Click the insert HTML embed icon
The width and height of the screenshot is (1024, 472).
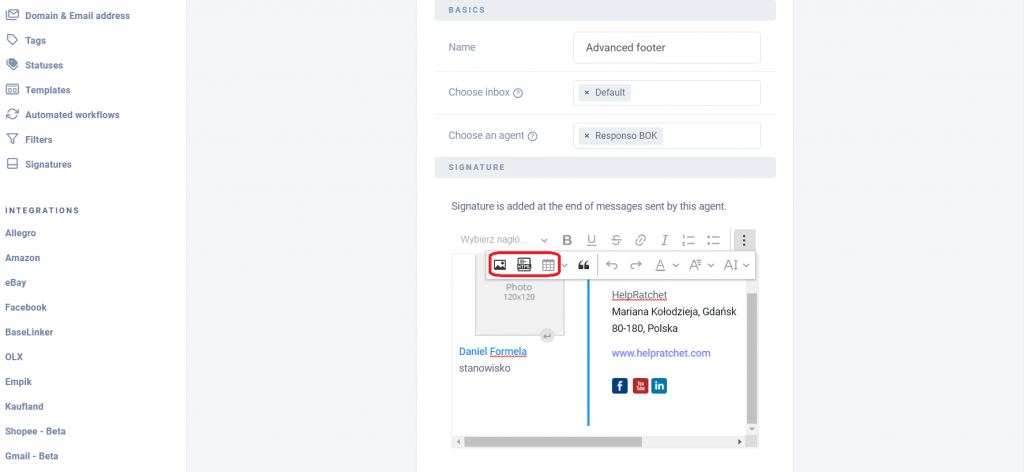[524, 265]
